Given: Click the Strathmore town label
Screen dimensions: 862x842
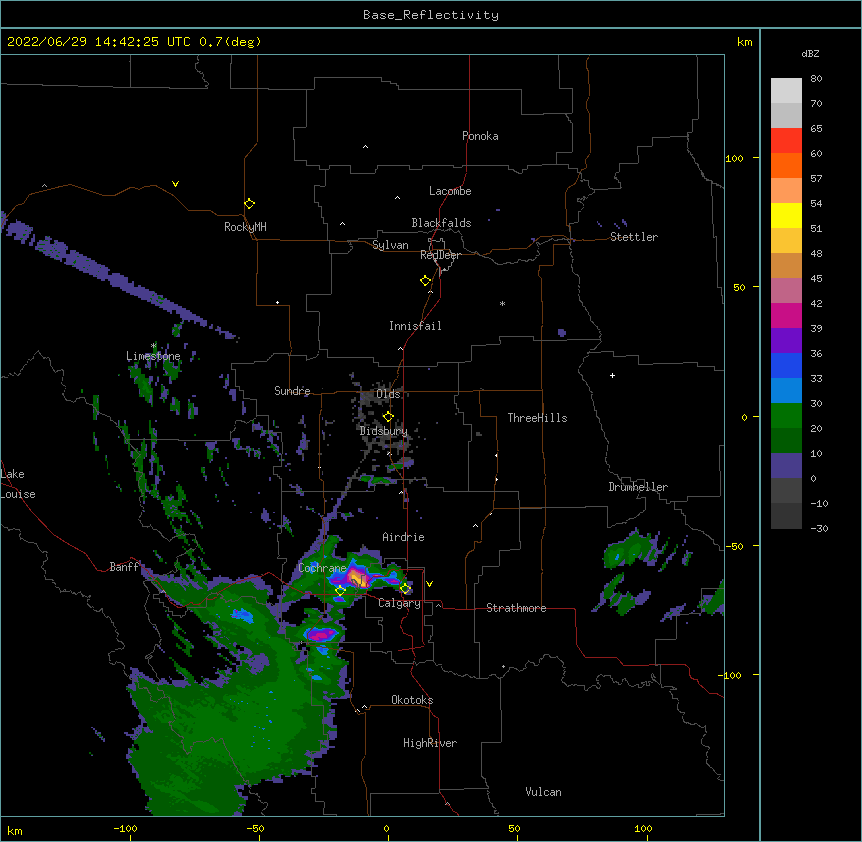Looking at the screenshot, I should click(516, 608).
